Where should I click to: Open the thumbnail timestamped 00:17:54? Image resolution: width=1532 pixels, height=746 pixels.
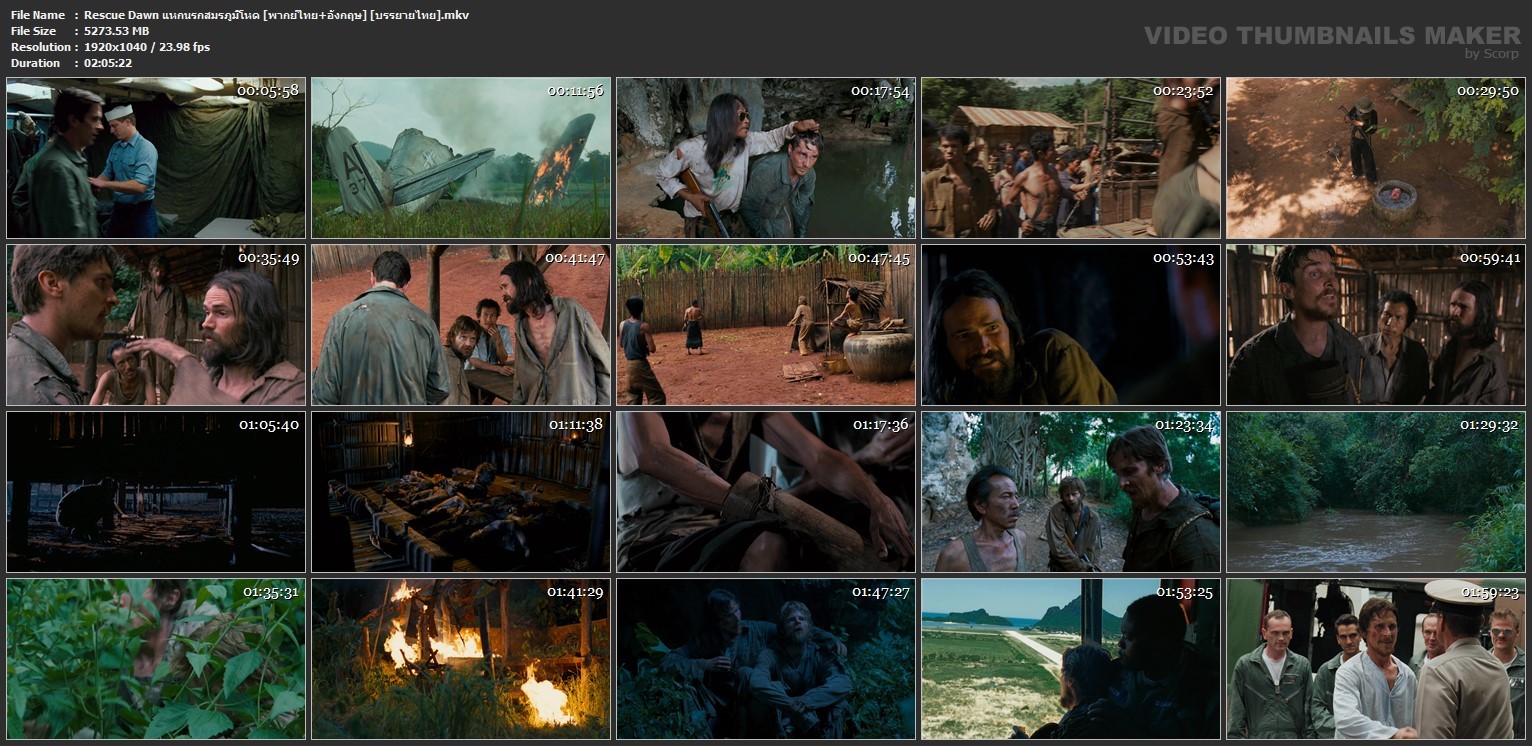point(766,158)
